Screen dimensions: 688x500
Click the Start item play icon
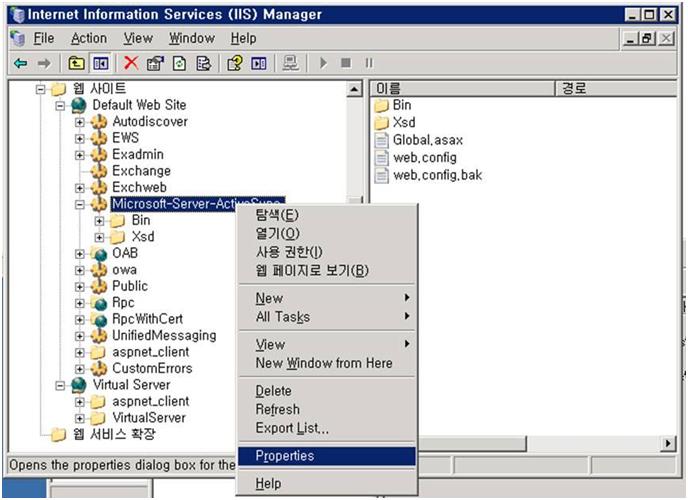coord(323,64)
